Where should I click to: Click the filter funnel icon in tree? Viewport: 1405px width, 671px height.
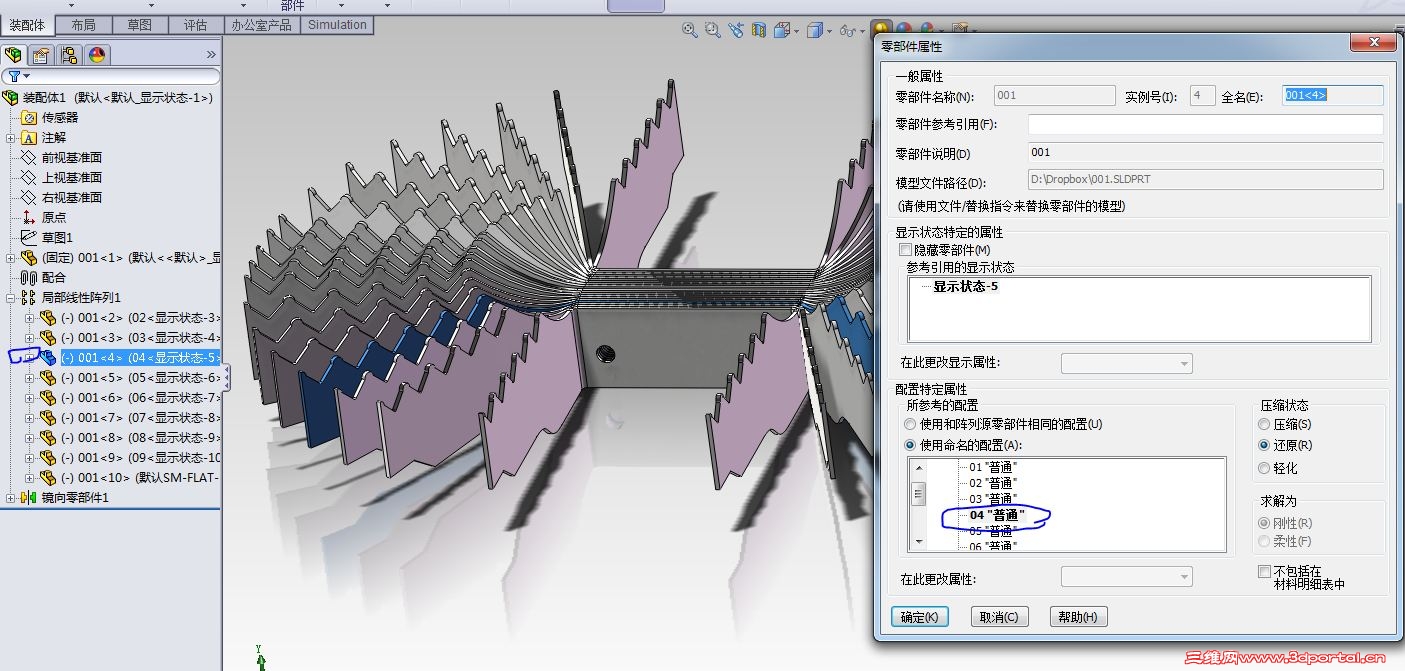pos(14,76)
